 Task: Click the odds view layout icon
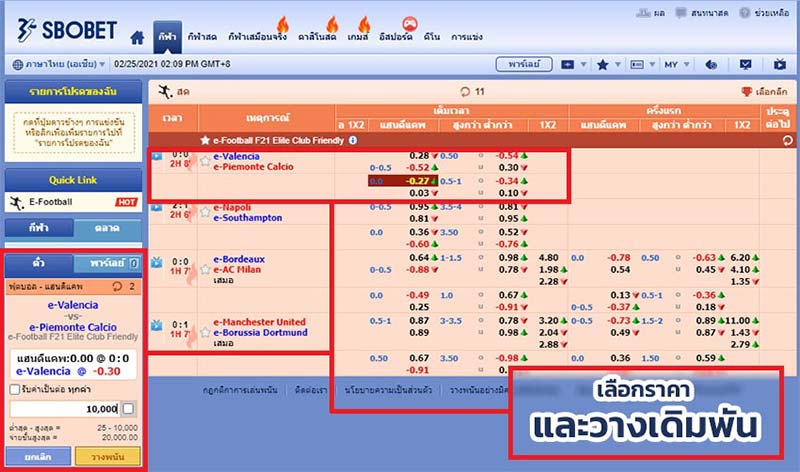point(637,64)
